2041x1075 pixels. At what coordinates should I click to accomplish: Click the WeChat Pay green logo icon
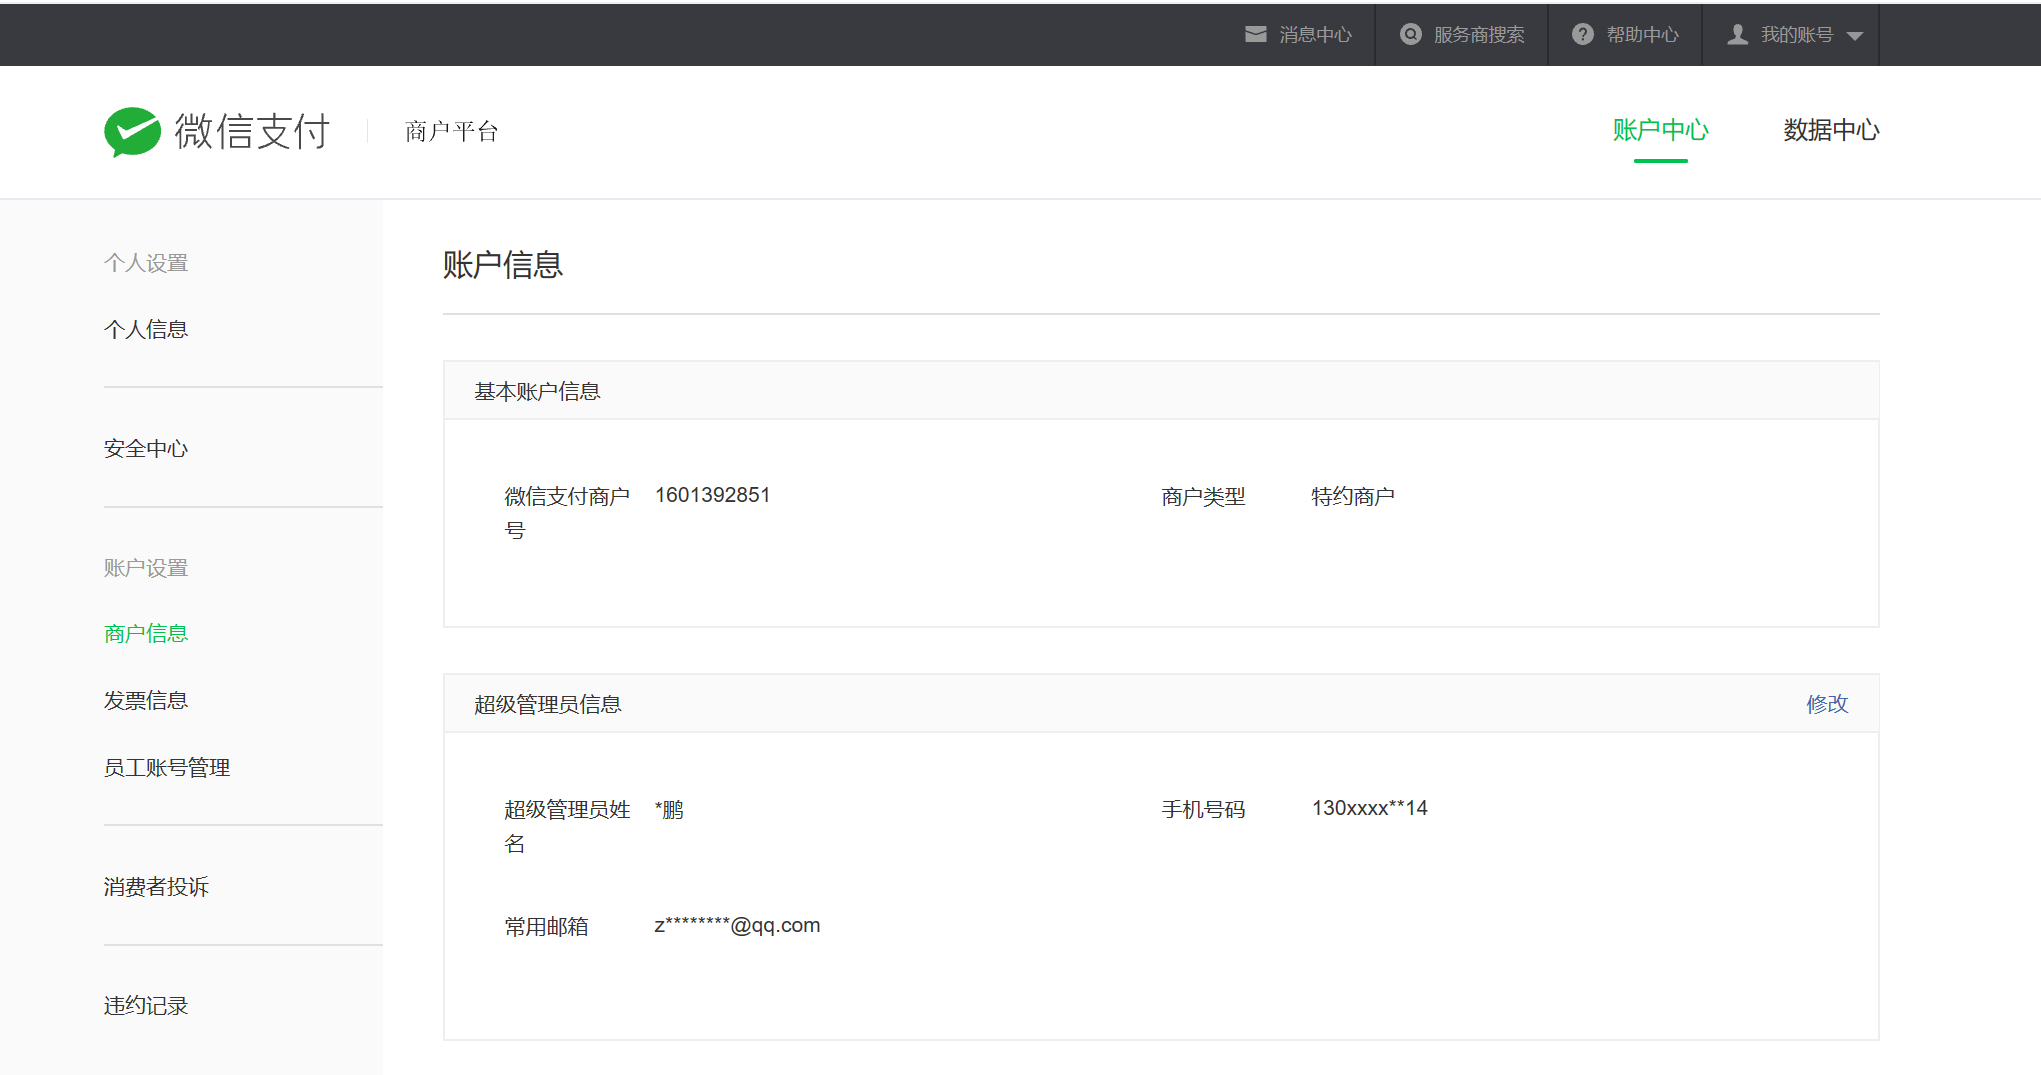pos(132,131)
